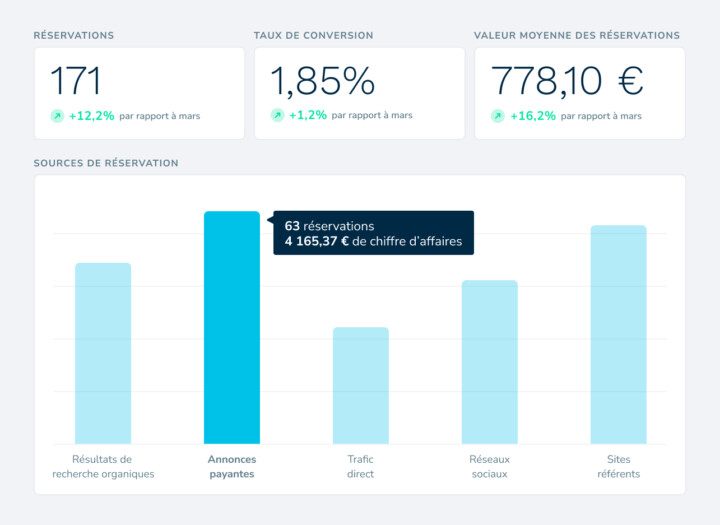
Task: Click the green arrow icon beside +12,2%
Action: tap(57, 116)
